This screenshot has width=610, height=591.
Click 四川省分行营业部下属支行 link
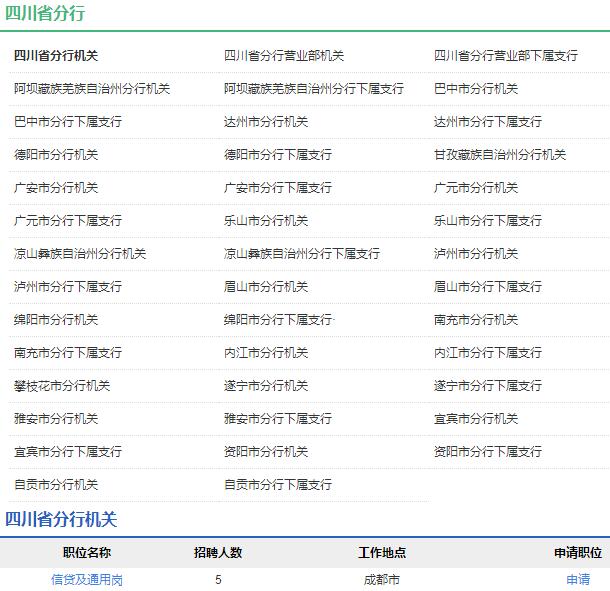coord(506,56)
